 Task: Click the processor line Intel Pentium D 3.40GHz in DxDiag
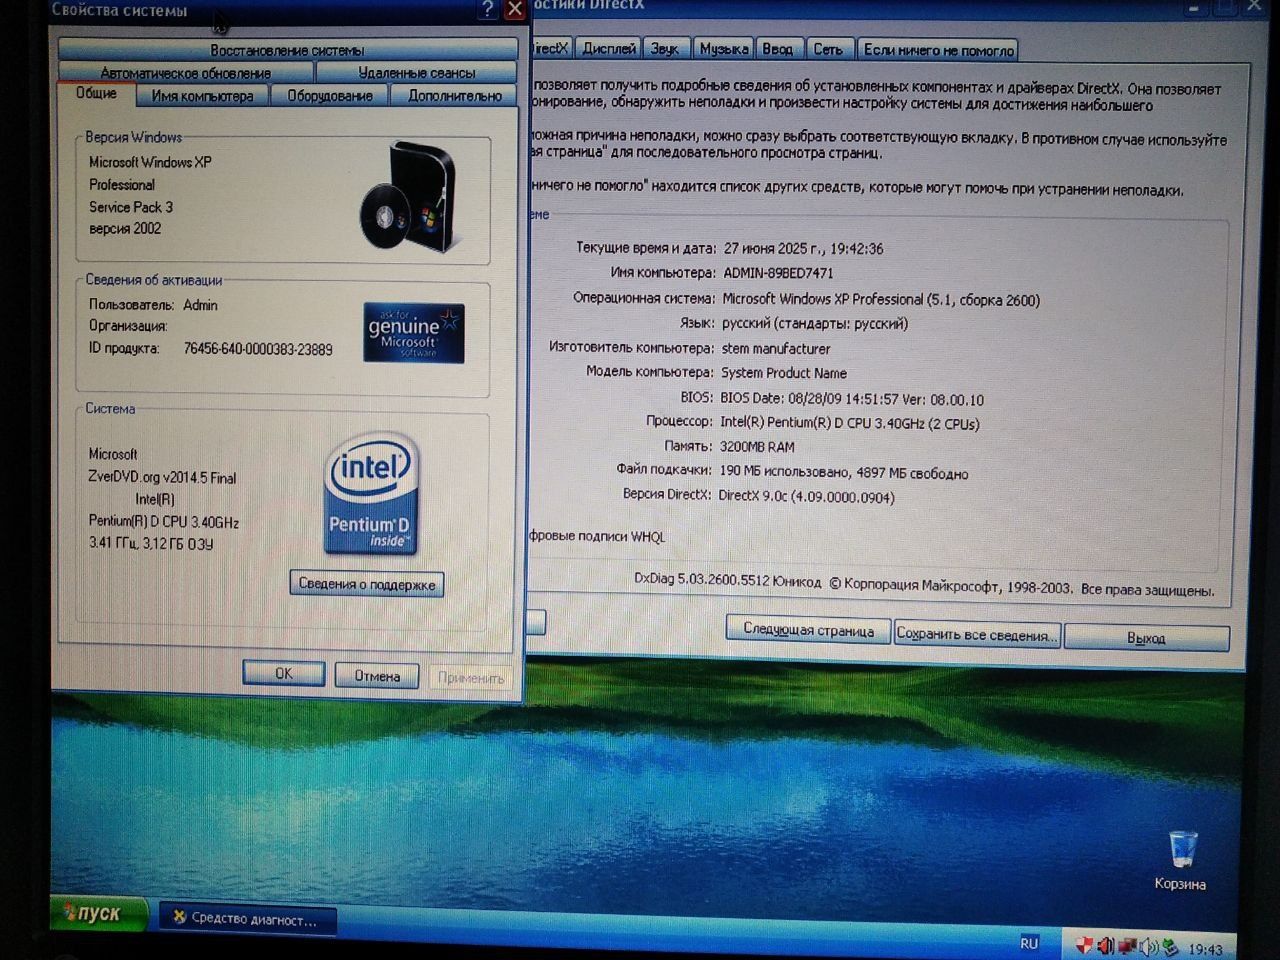click(x=849, y=423)
